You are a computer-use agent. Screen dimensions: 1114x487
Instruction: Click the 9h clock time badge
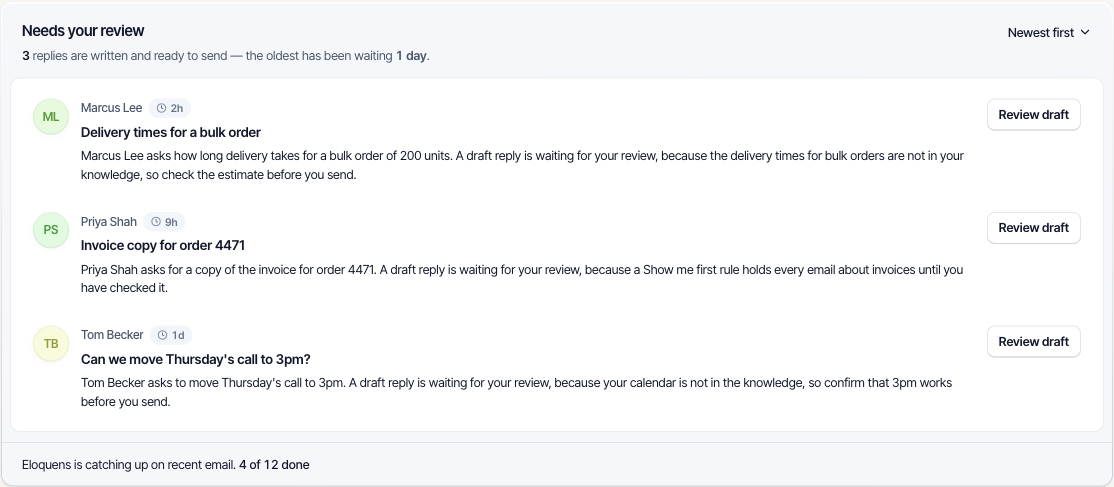tap(164, 222)
